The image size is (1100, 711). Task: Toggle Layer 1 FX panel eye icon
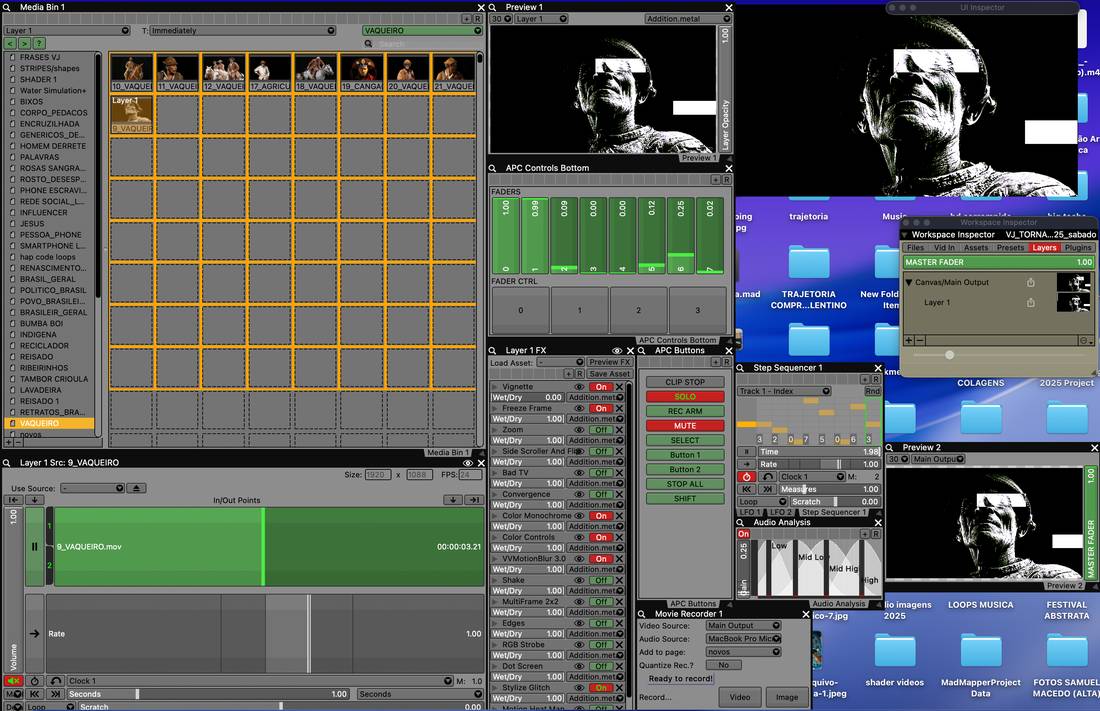(x=617, y=350)
